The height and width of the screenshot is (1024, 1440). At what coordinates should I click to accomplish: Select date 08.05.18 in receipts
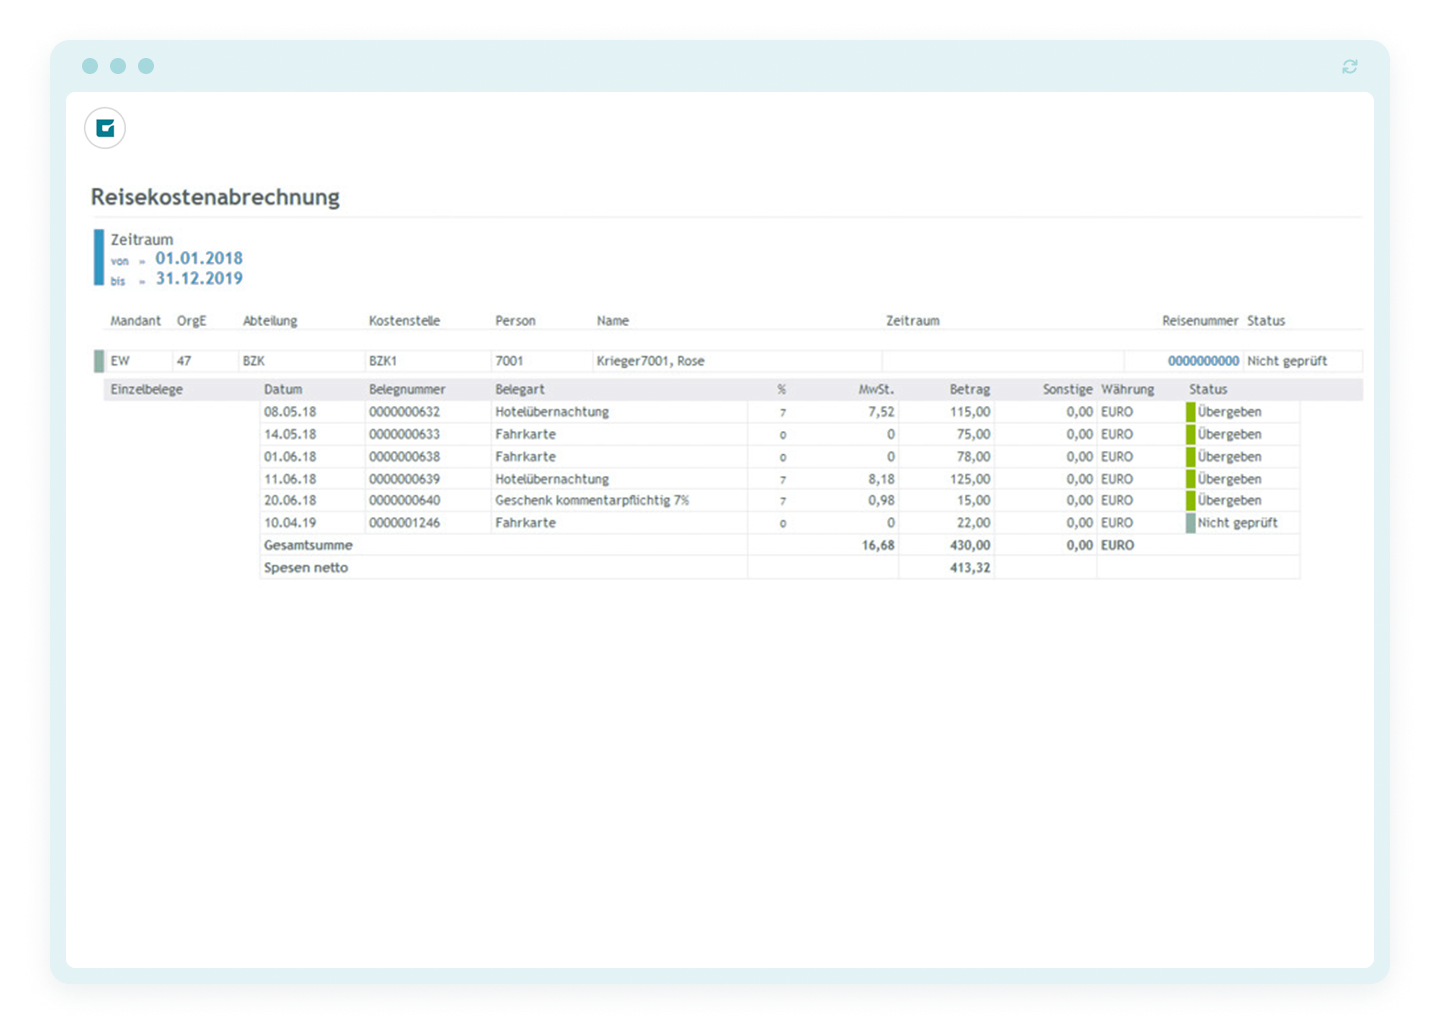[290, 412]
